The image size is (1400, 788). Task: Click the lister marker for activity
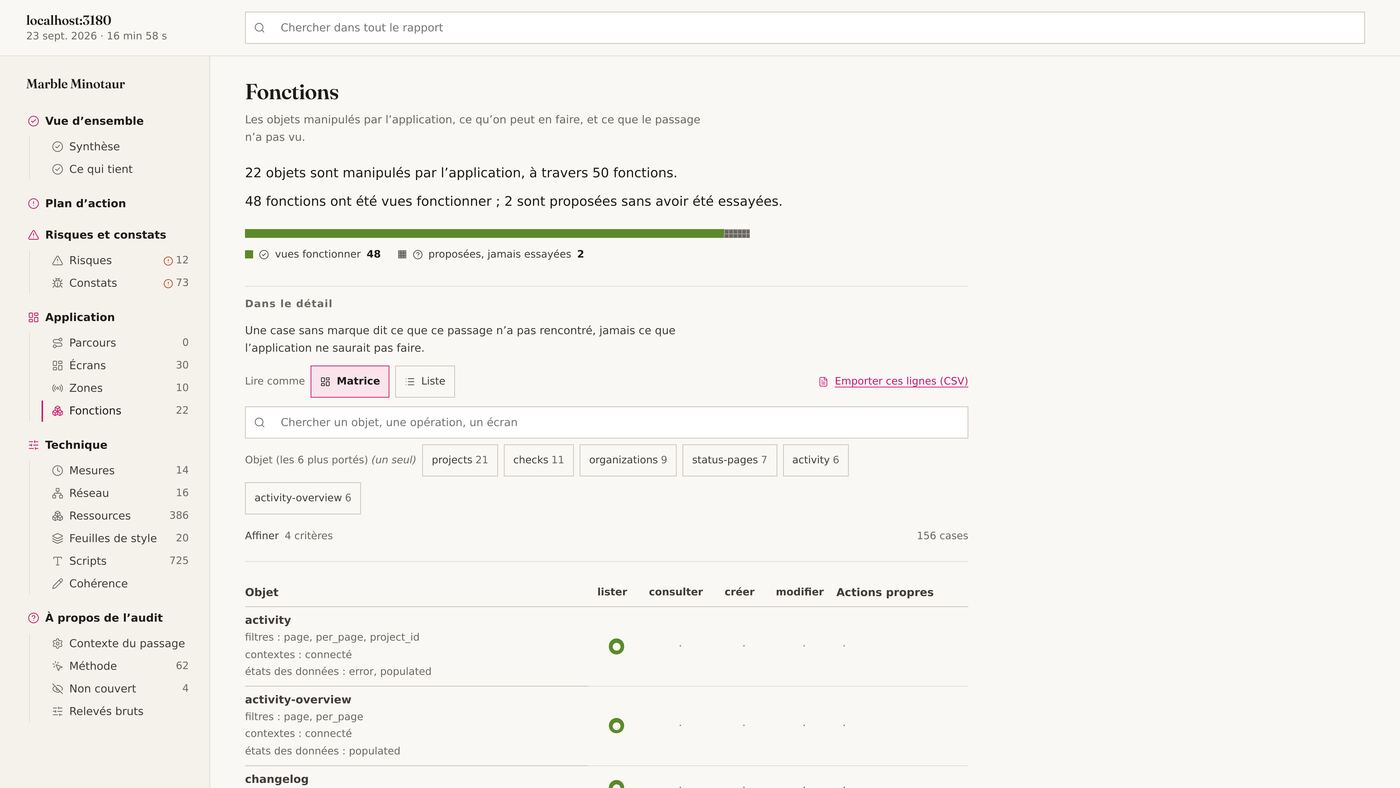click(x=616, y=647)
